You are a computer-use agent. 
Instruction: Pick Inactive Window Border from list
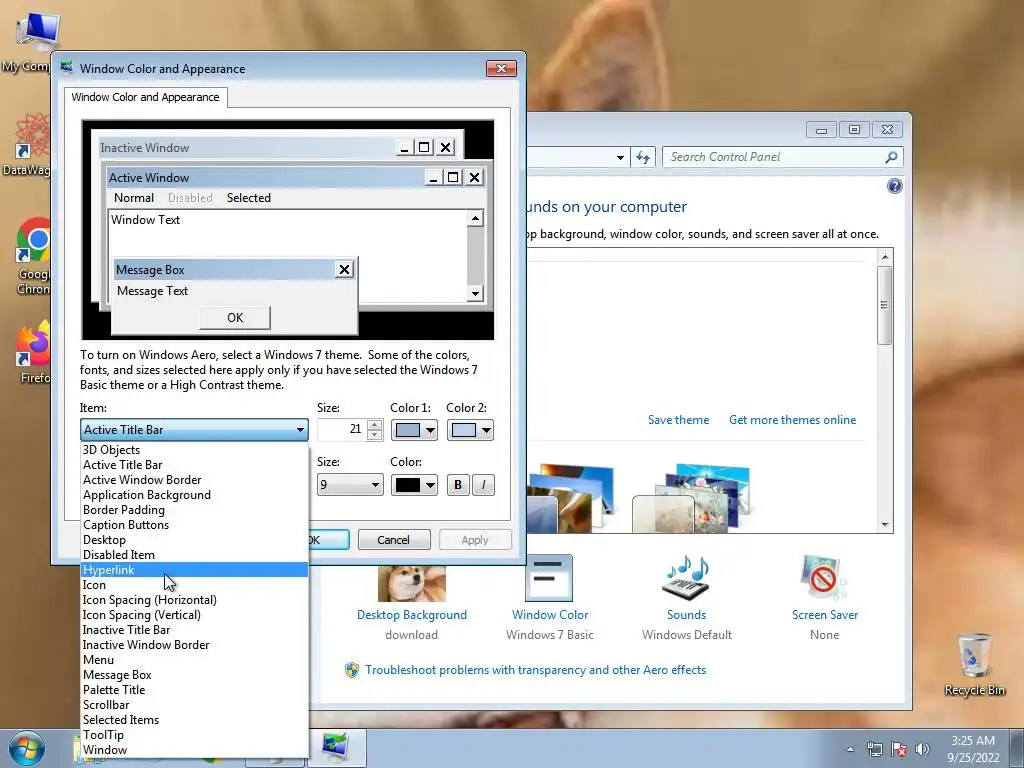(x=194, y=645)
